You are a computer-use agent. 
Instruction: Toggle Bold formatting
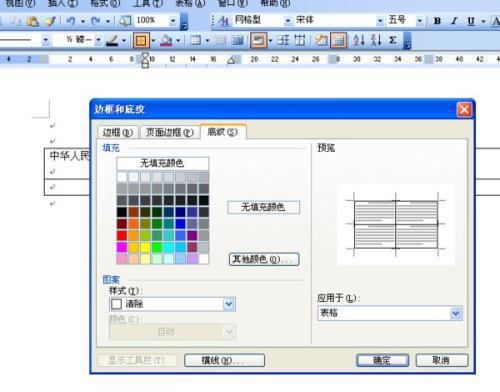(x=437, y=21)
